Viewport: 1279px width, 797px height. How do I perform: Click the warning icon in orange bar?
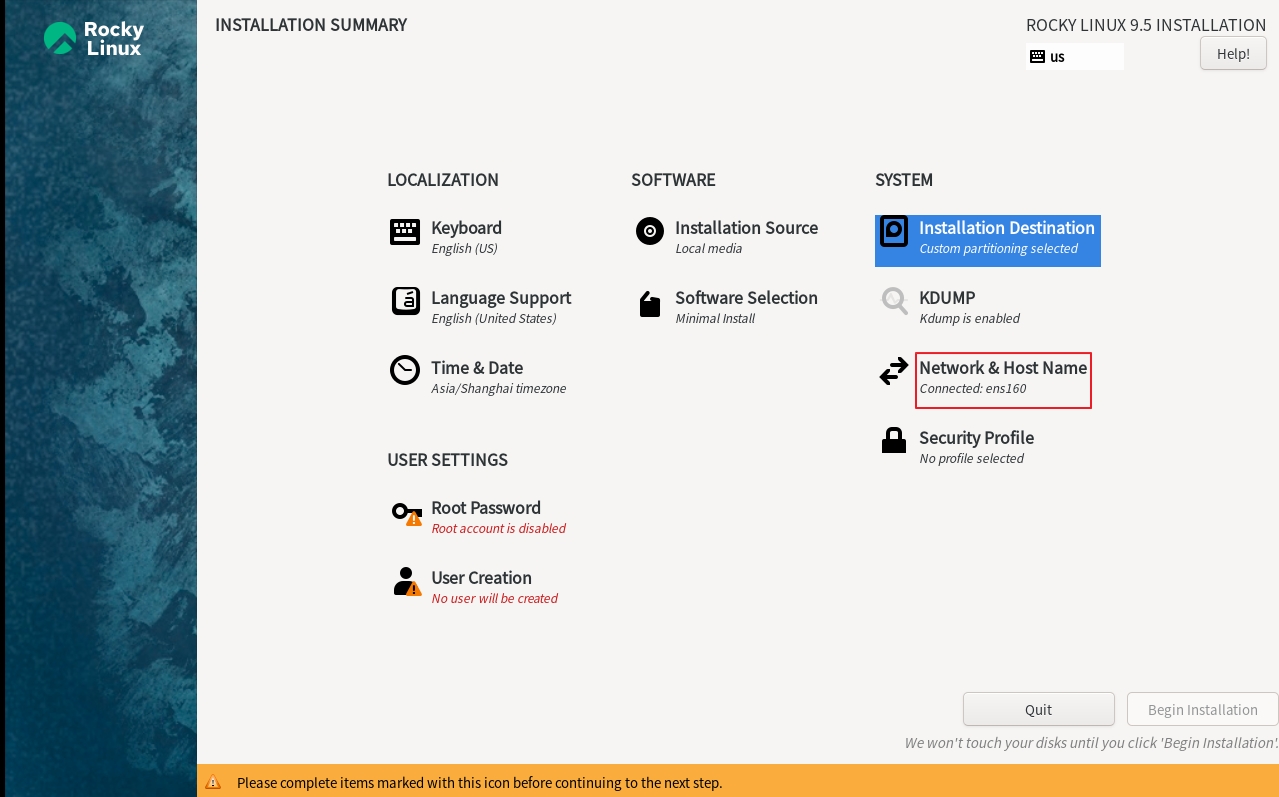point(213,783)
